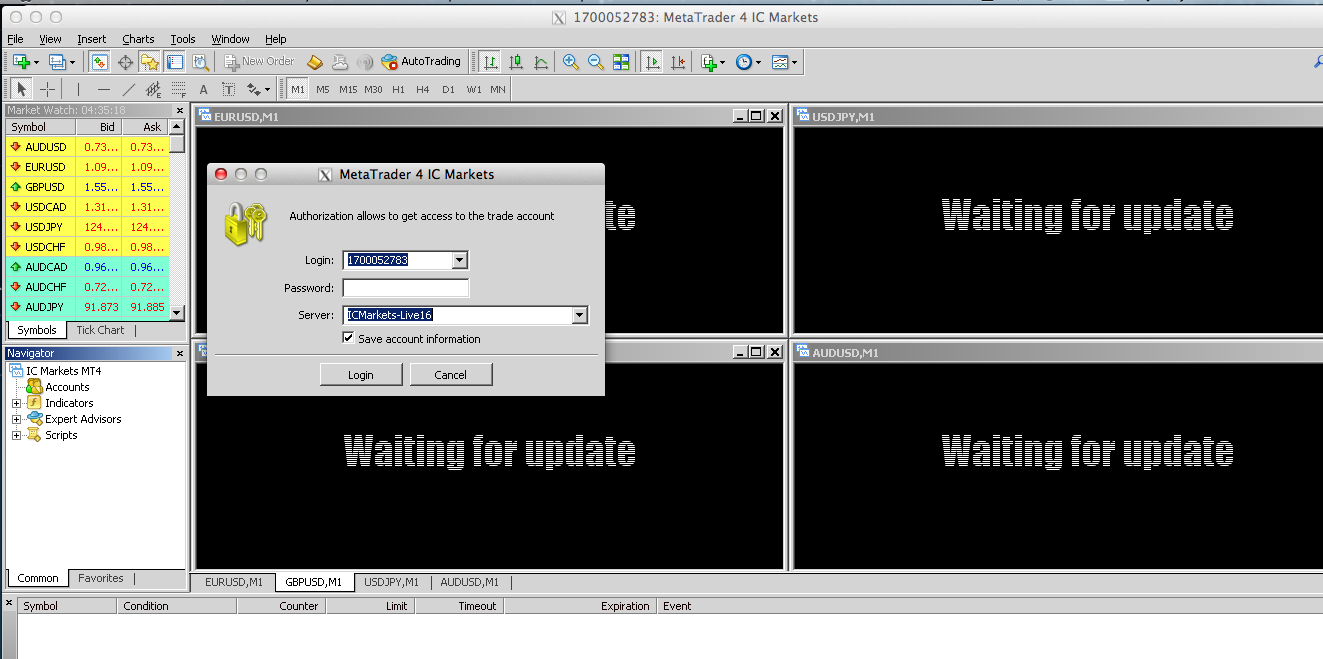Select the Fibonacci Retracement tool
The width and height of the screenshot is (1323, 659).
(178, 89)
